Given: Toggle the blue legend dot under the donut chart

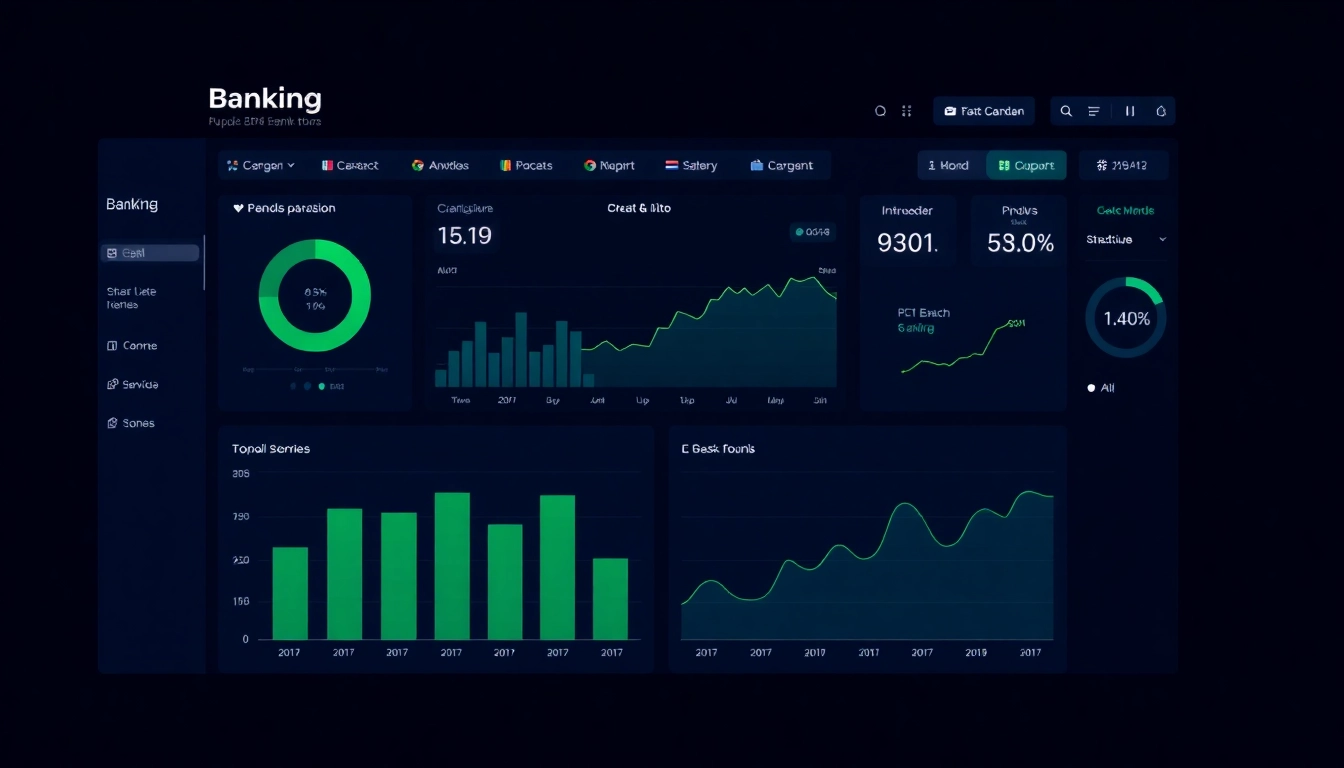Looking at the screenshot, I should coord(307,386).
